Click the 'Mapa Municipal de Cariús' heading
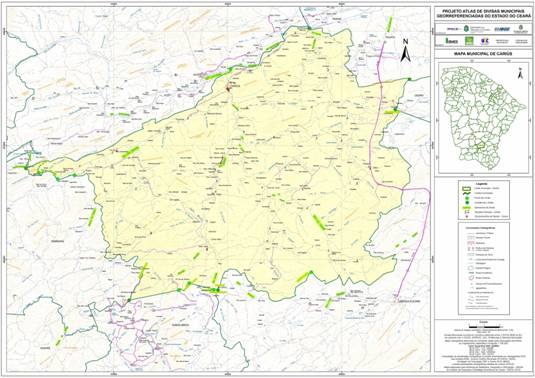This screenshot has height=378, width=535. [x=483, y=54]
